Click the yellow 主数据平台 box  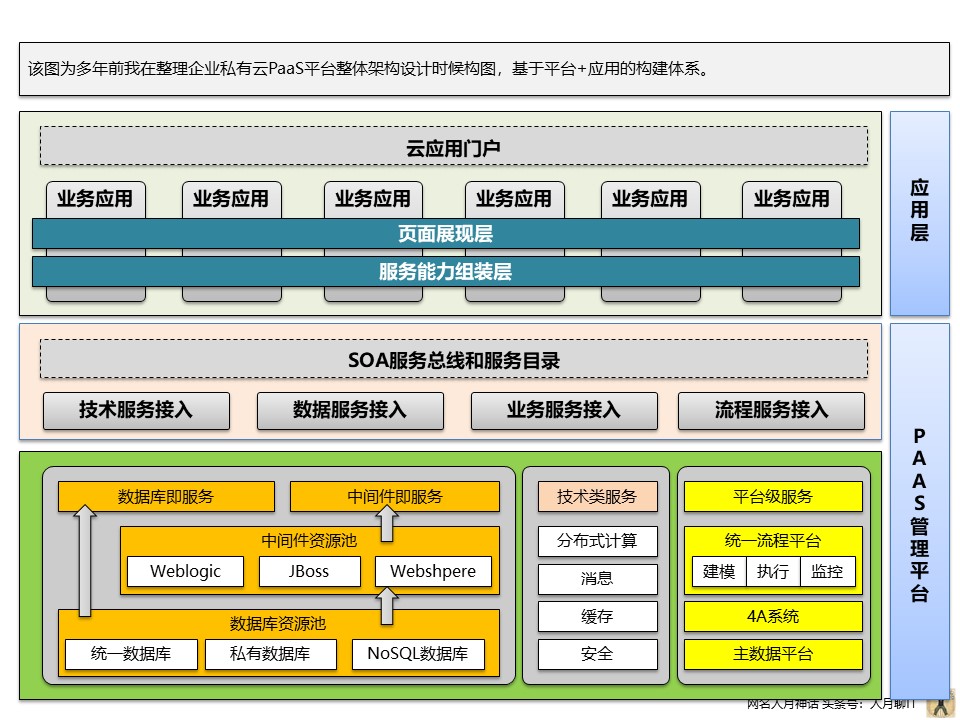(x=772, y=654)
